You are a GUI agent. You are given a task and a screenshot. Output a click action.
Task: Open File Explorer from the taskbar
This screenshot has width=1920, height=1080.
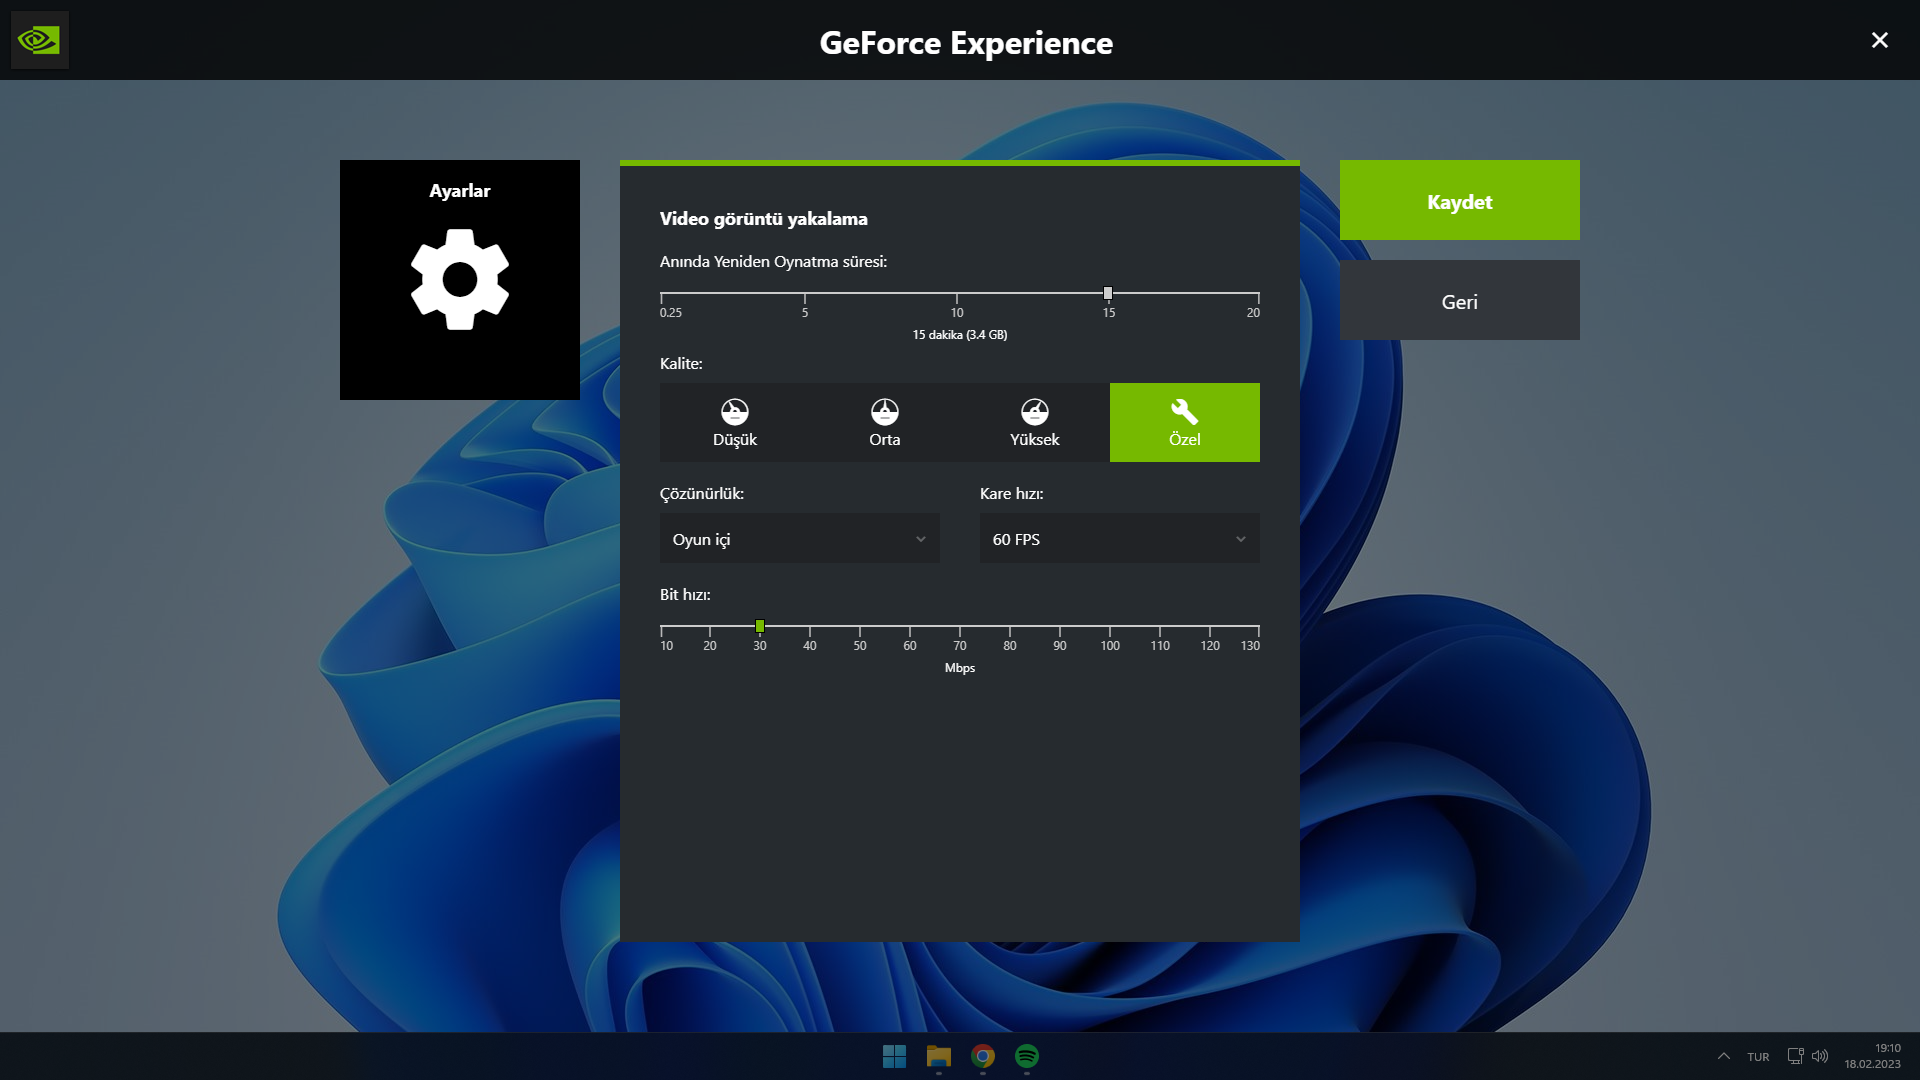[x=938, y=1056]
